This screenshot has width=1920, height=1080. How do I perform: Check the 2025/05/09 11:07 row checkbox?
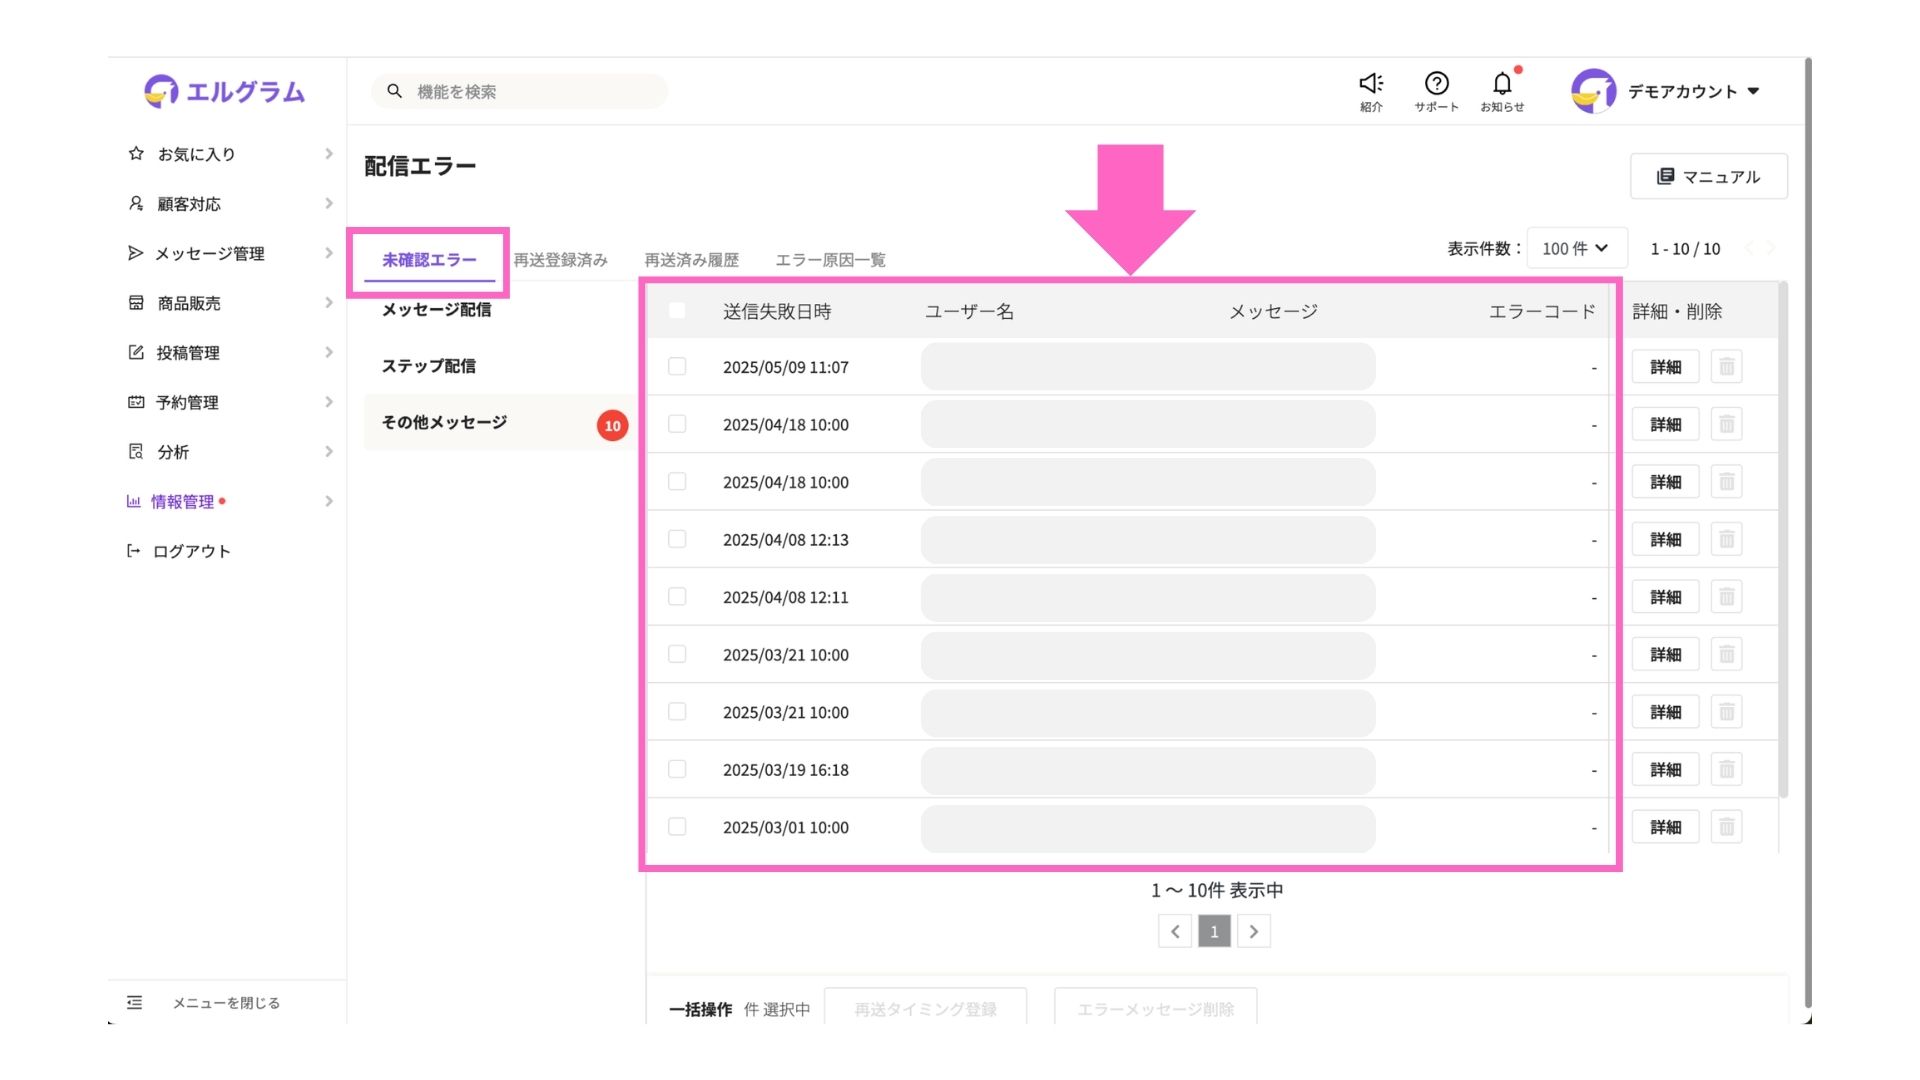point(677,367)
